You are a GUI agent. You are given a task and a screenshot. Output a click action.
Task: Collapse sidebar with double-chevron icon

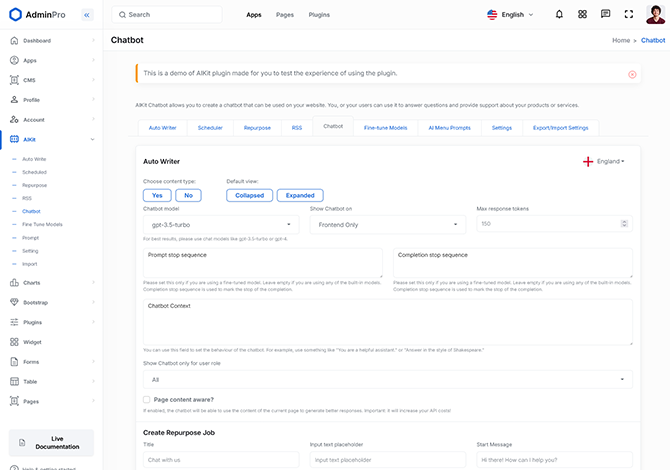pyautogui.click(x=86, y=15)
